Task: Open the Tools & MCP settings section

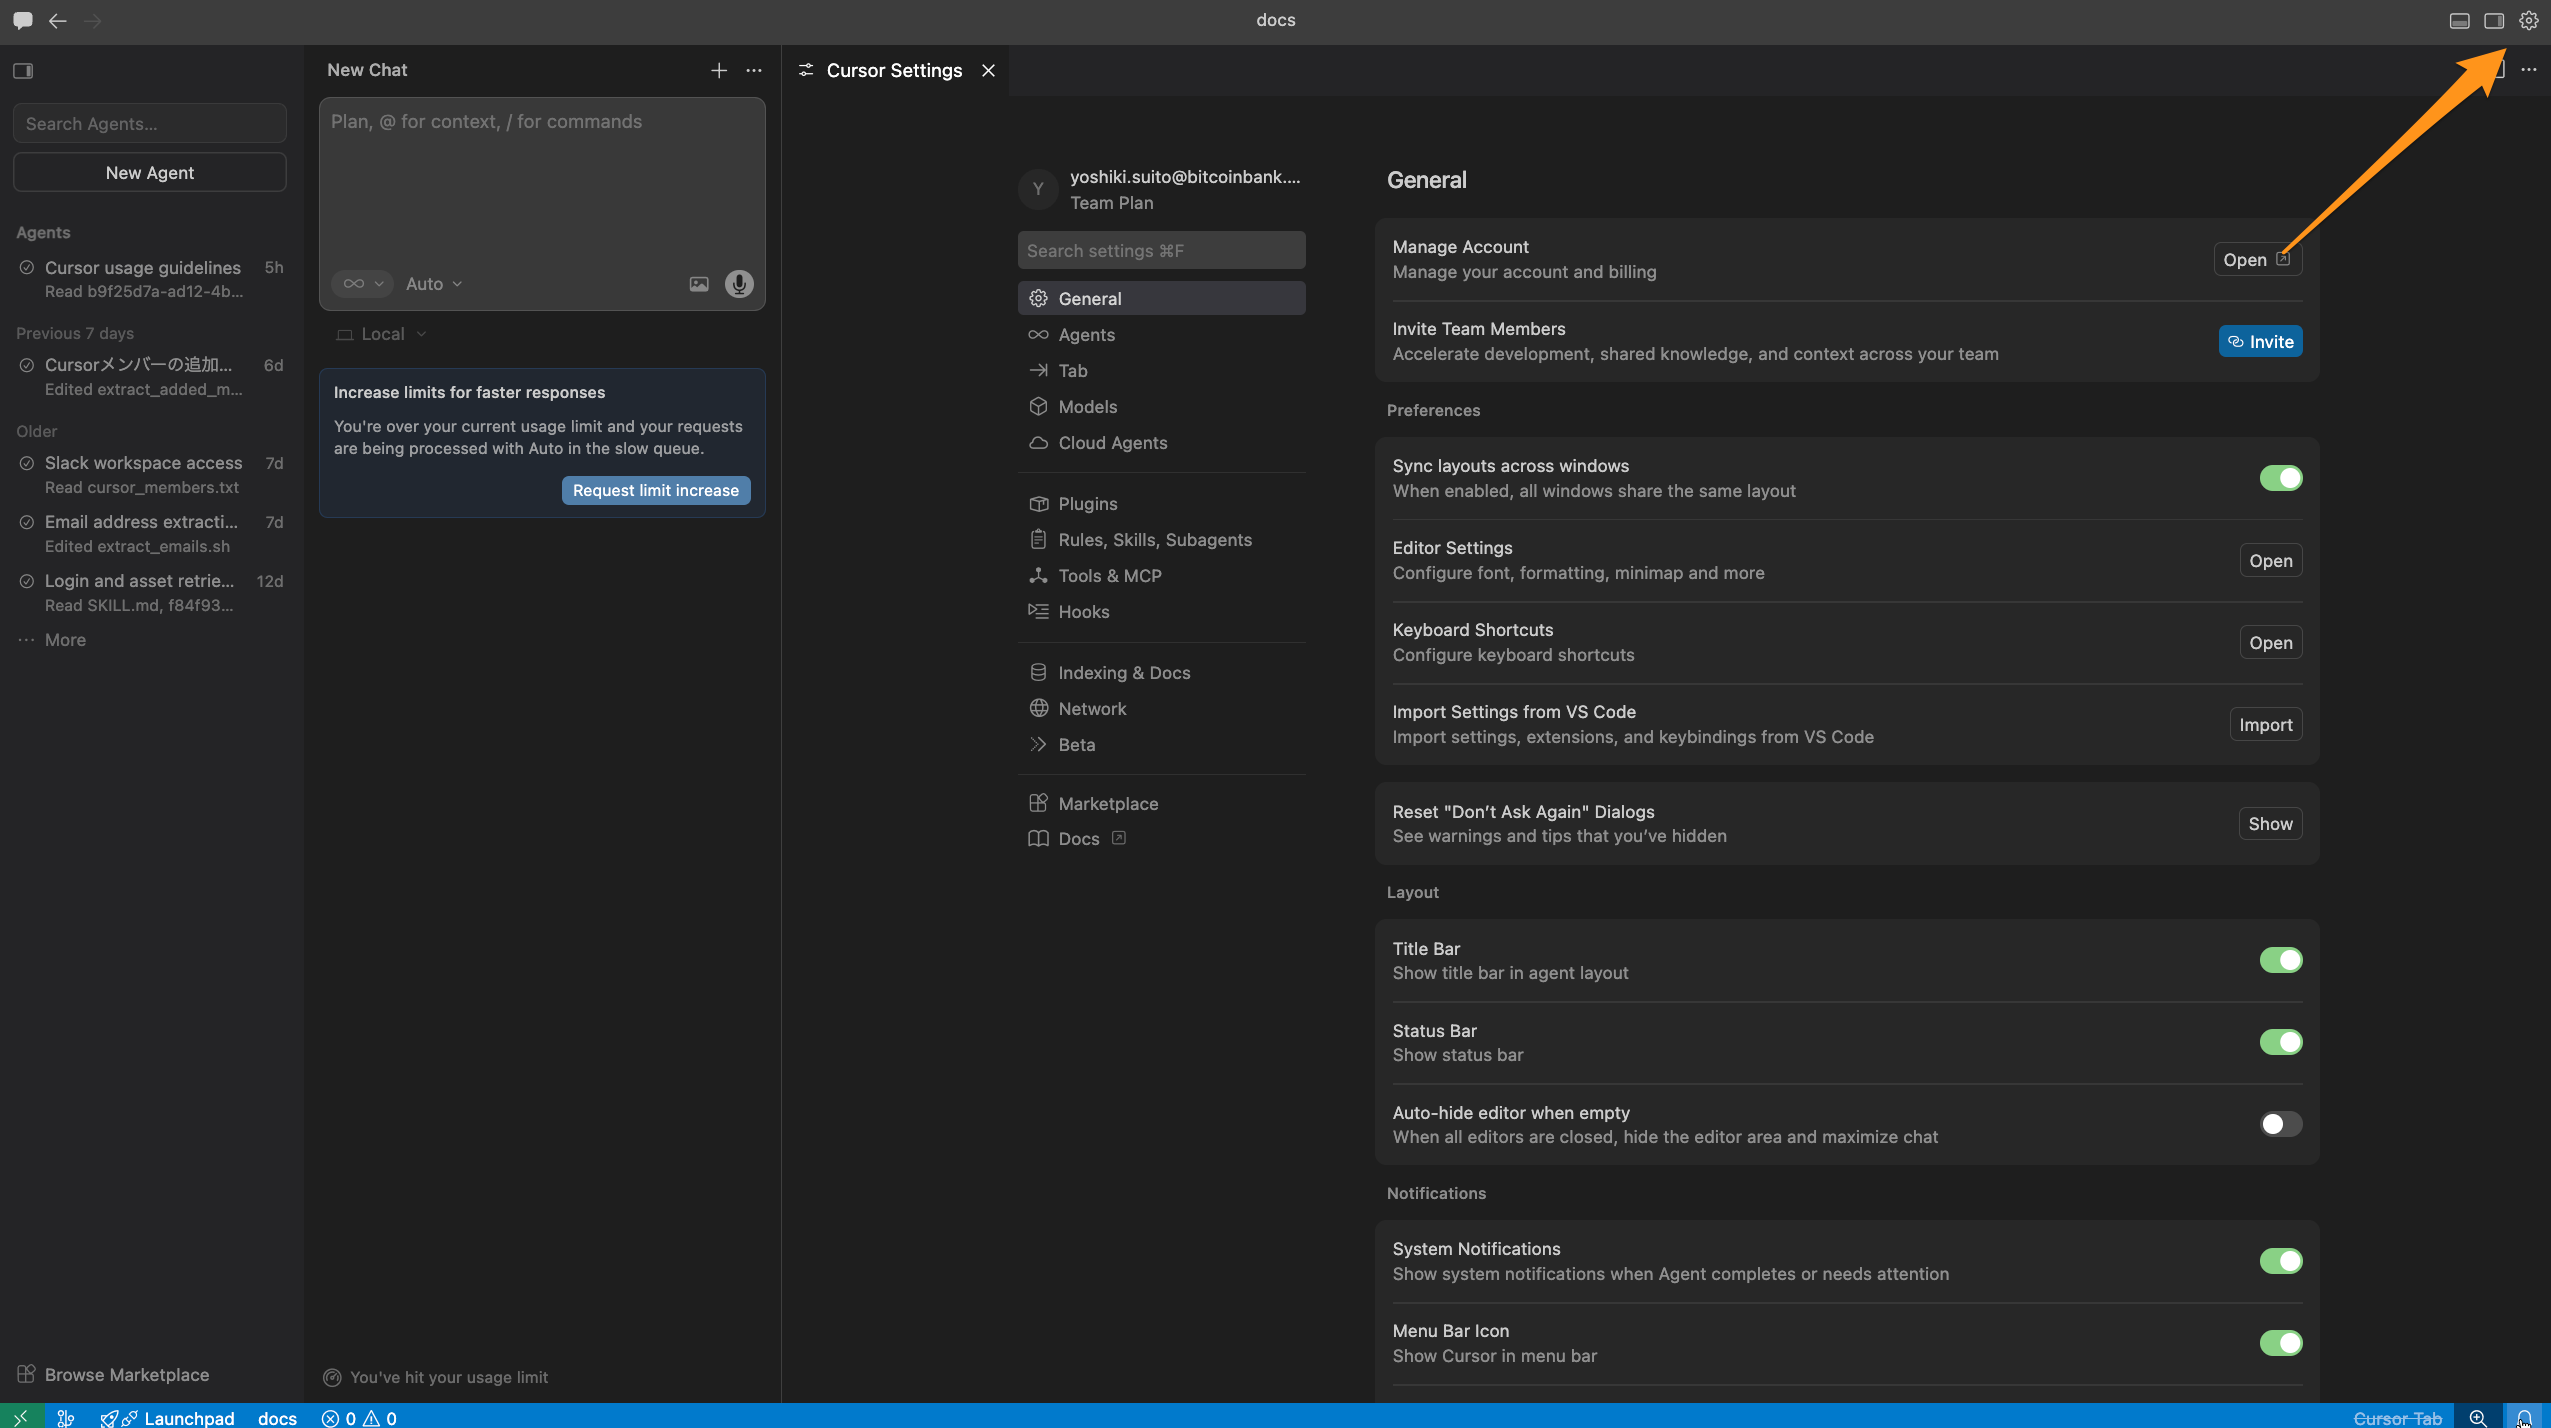Action: (x=1109, y=576)
